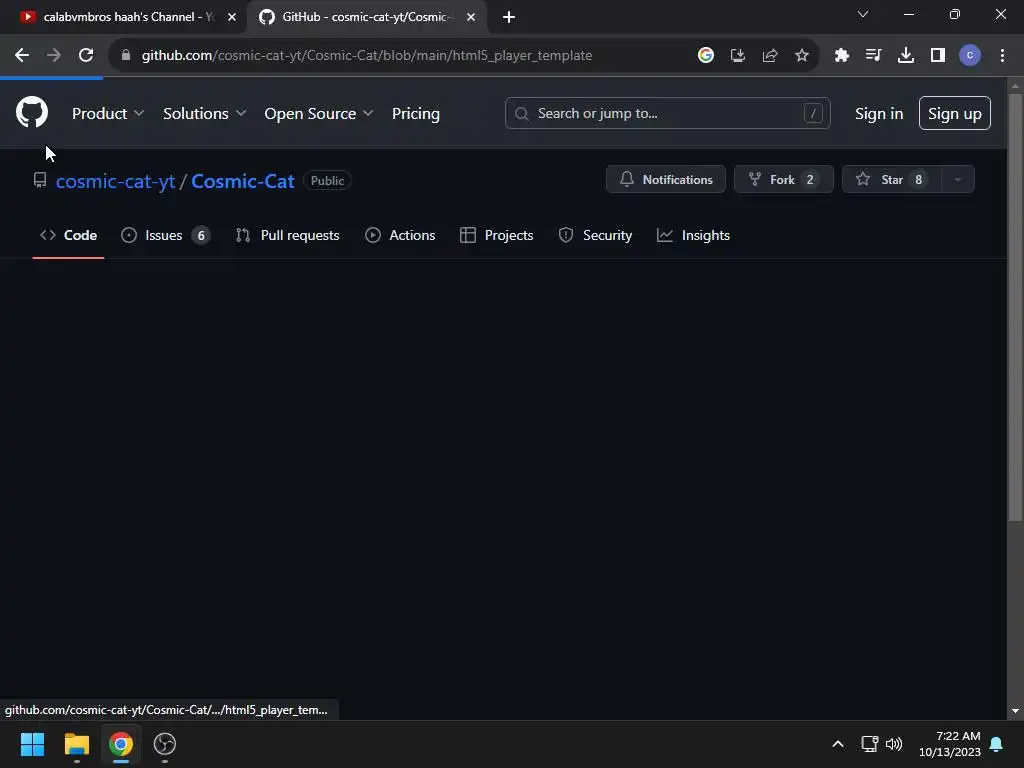1024x768 pixels.
Task: Open Windows notification bell
Action: click(997, 744)
